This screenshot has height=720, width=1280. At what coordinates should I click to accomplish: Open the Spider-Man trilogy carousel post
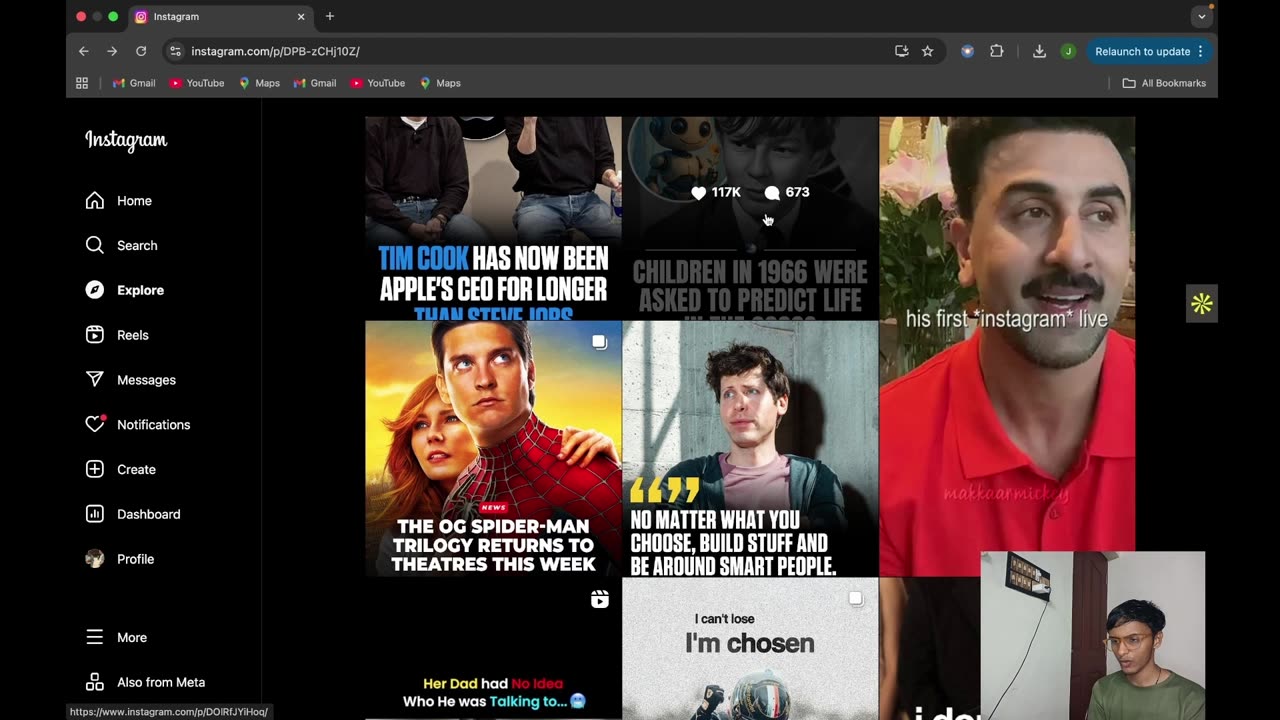(x=493, y=448)
